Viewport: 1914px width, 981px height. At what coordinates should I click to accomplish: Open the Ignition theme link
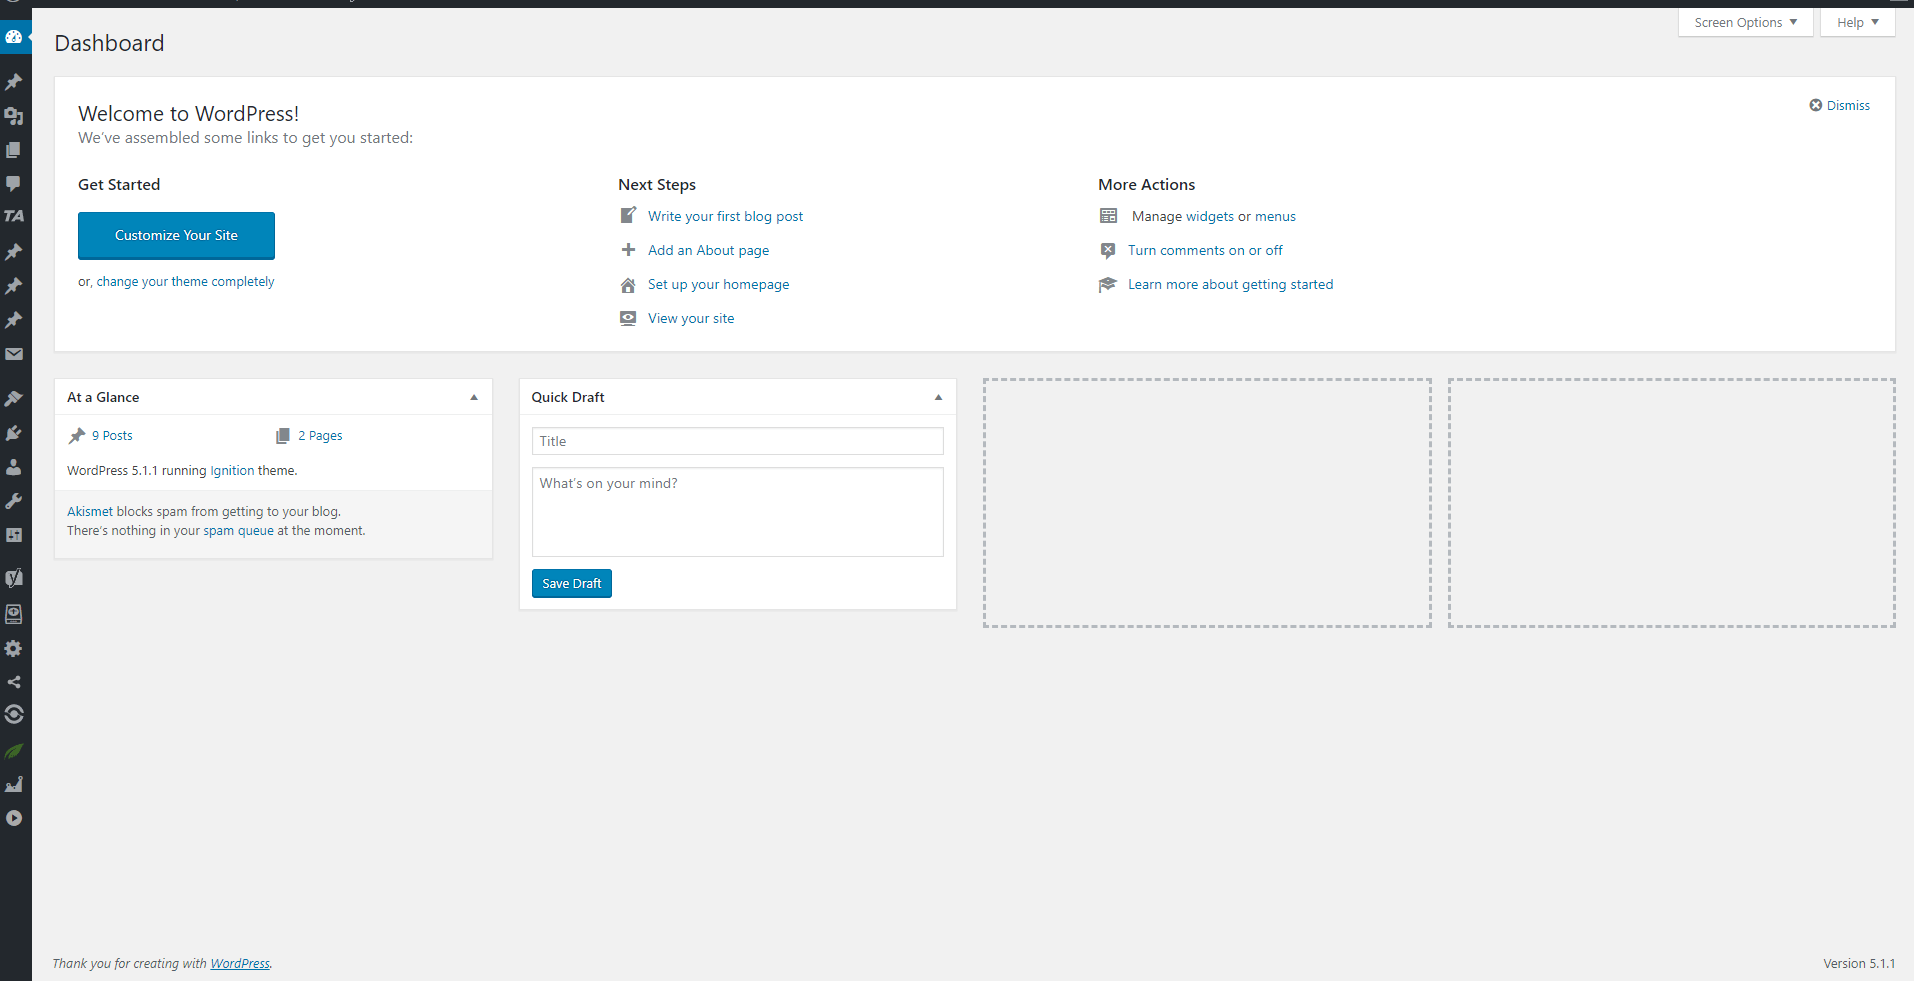pyautogui.click(x=232, y=471)
